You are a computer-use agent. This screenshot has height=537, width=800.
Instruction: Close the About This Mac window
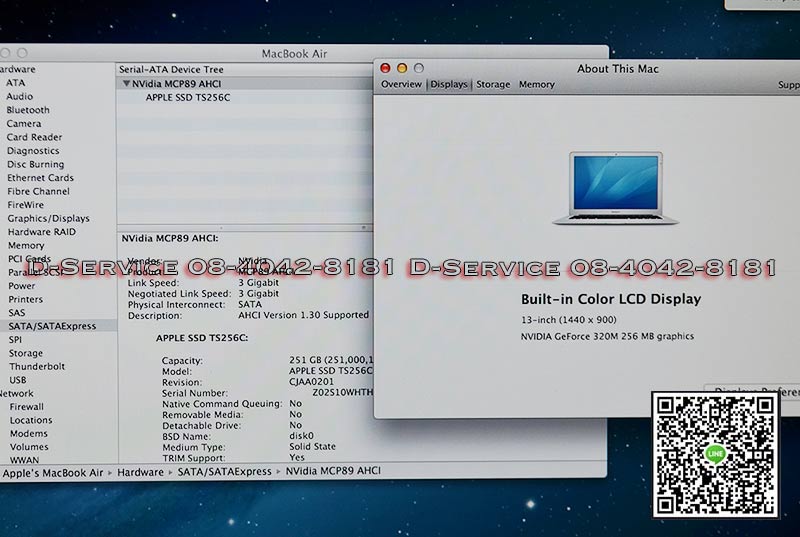pyautogui.click(x=385, y=68)
